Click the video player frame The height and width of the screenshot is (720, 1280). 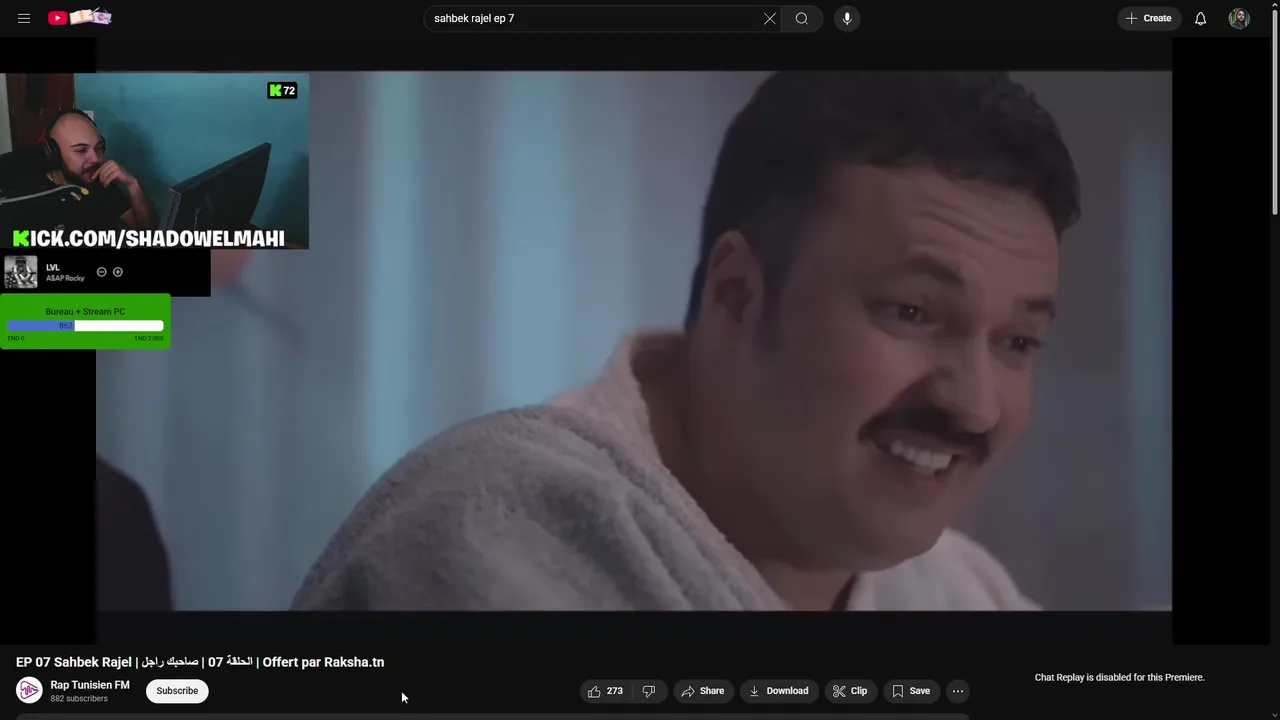point(634,340)
